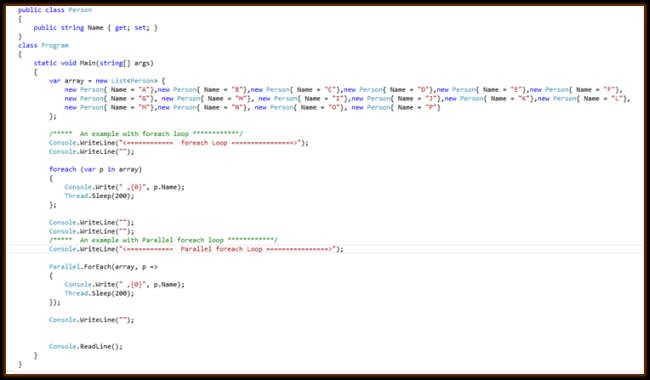Click 'var array = new List<Person> {' line
The image size is (650, 380).
point(107,81)
